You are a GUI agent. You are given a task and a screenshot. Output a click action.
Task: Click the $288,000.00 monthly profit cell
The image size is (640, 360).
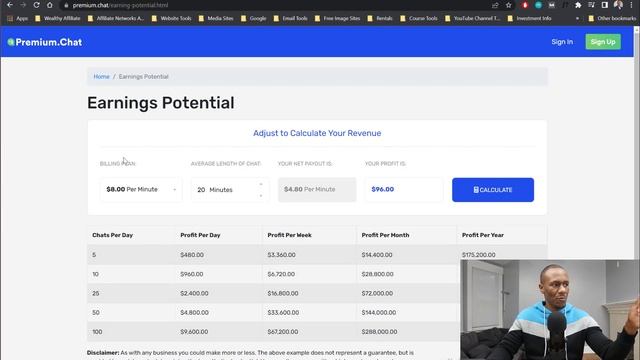pyautogui.click(x=379, y=332)
